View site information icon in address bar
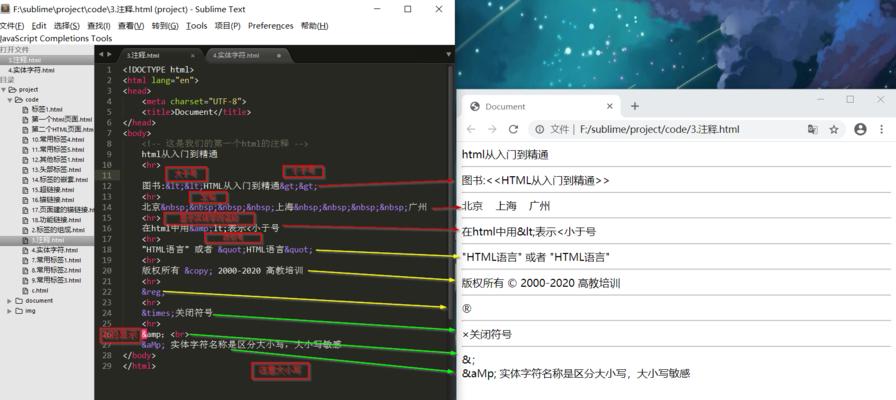Screen dimensions: 896x400 tap(539, 130)
